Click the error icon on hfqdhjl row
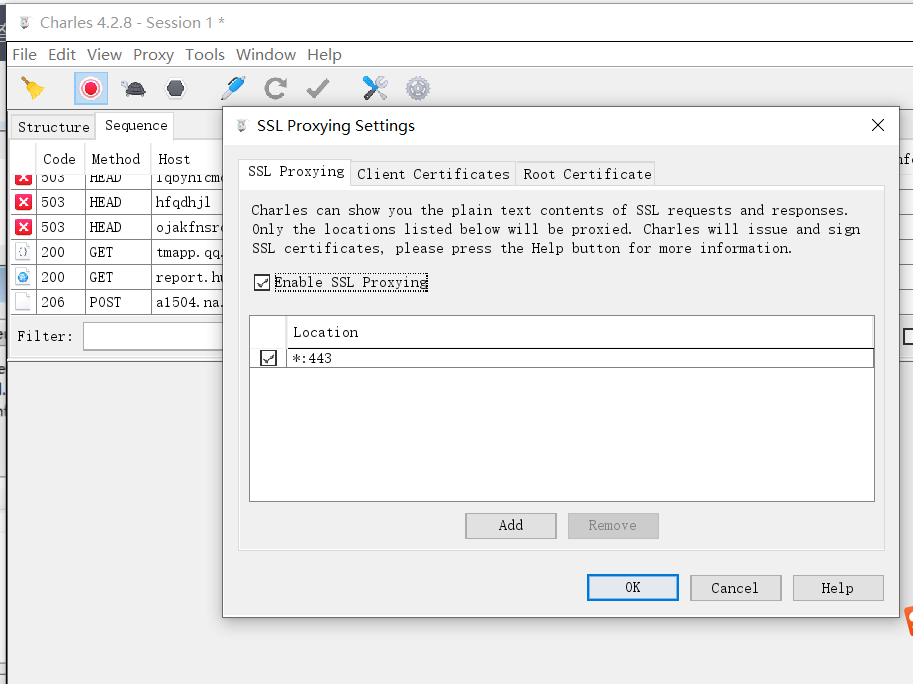This screenshot has height=684, width=913. [23, 202]
